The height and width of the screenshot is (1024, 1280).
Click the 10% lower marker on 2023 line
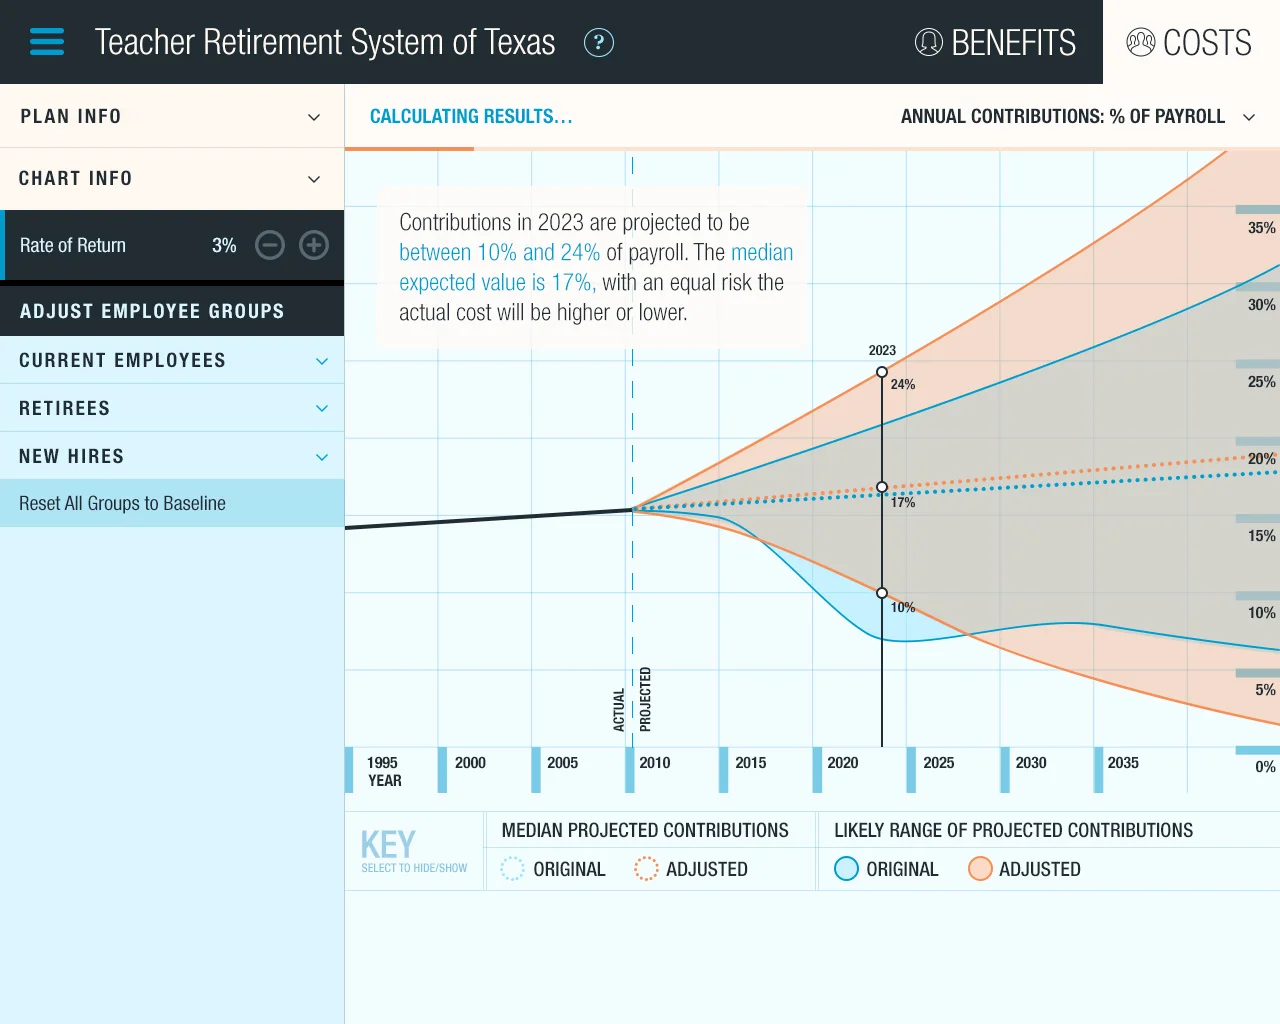(x=882, y=593)
